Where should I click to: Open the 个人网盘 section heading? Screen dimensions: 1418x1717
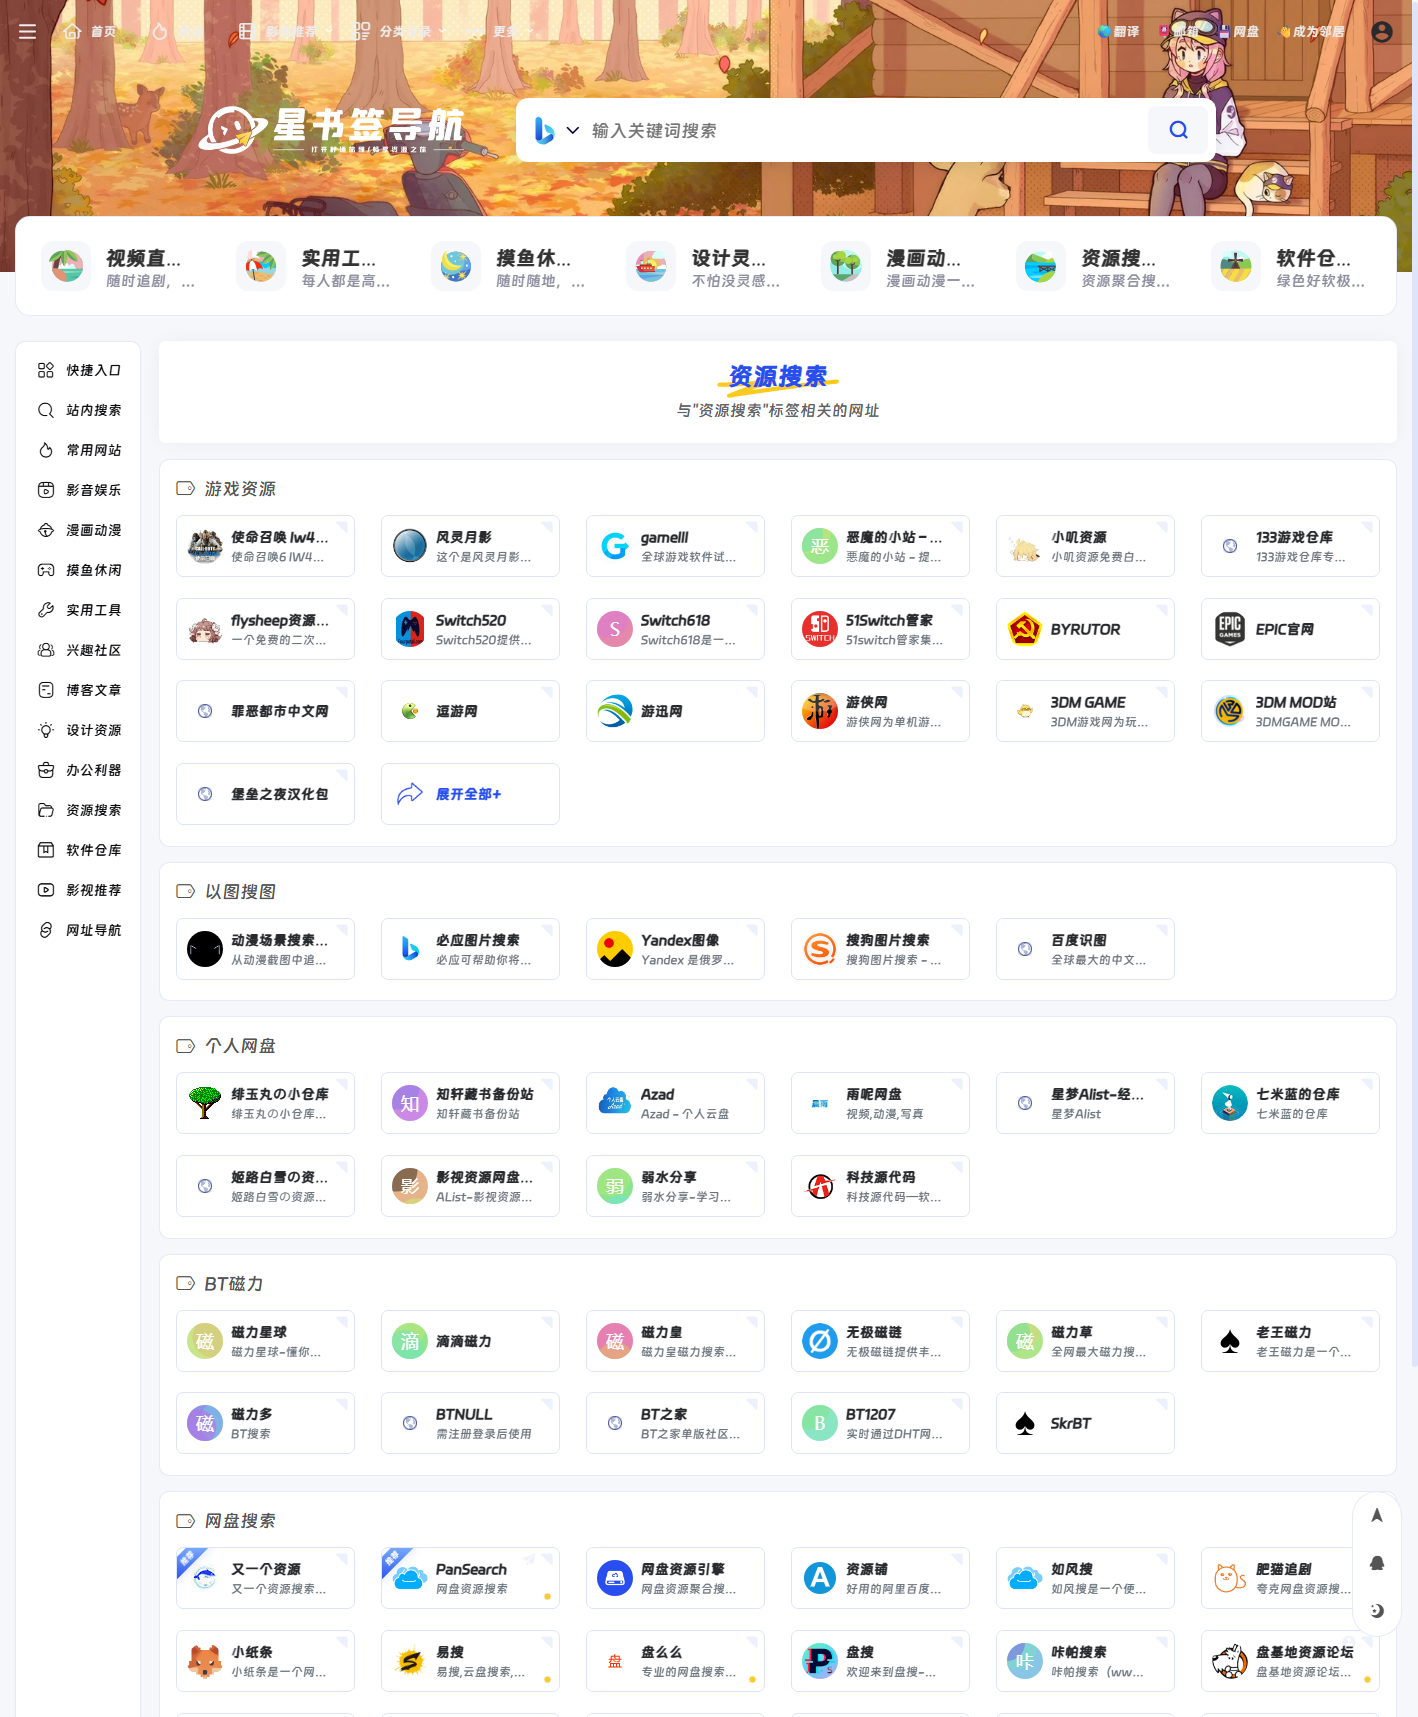(x=240, y=1046)
